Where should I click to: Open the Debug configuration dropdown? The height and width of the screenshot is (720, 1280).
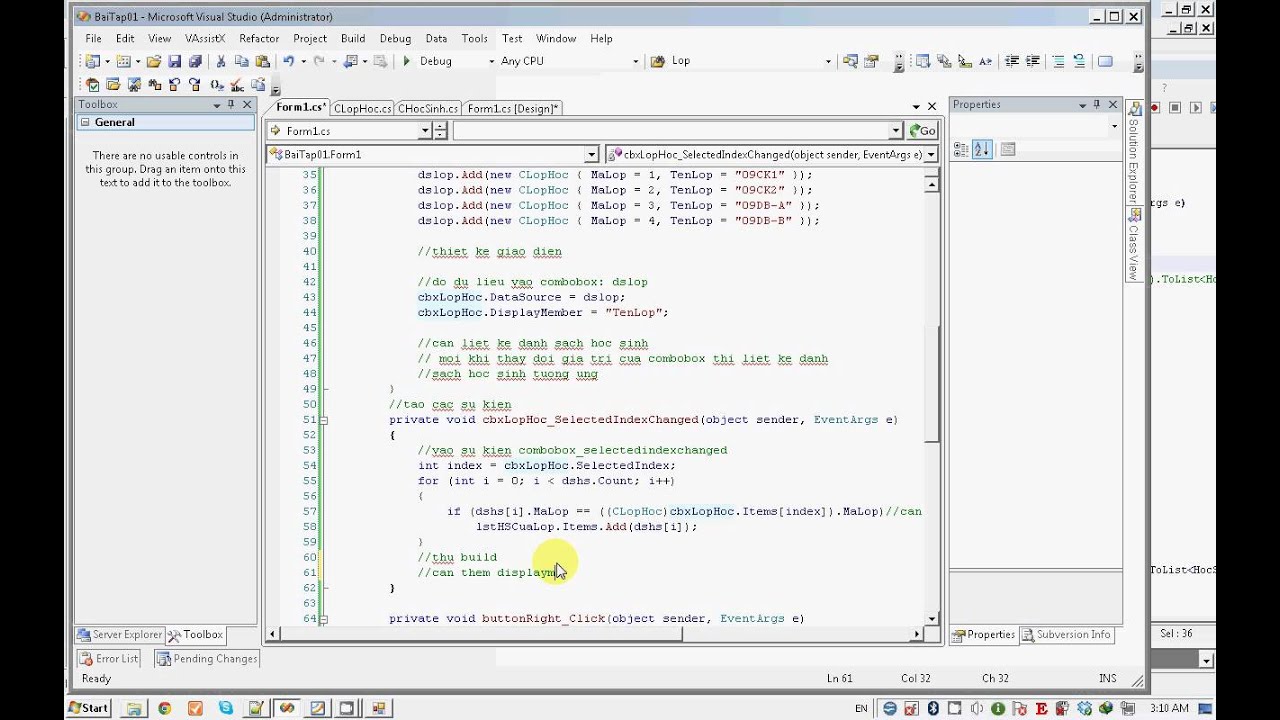point(491,61)
